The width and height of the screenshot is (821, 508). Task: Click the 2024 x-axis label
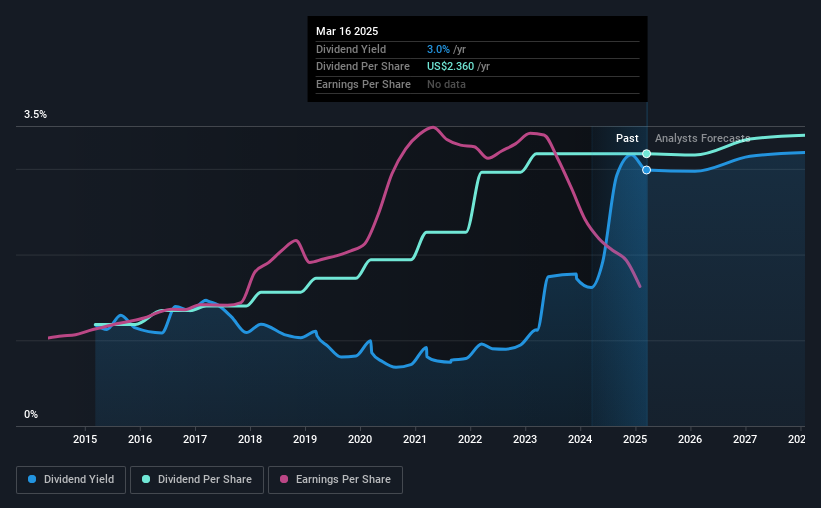(x=580, y=439)
